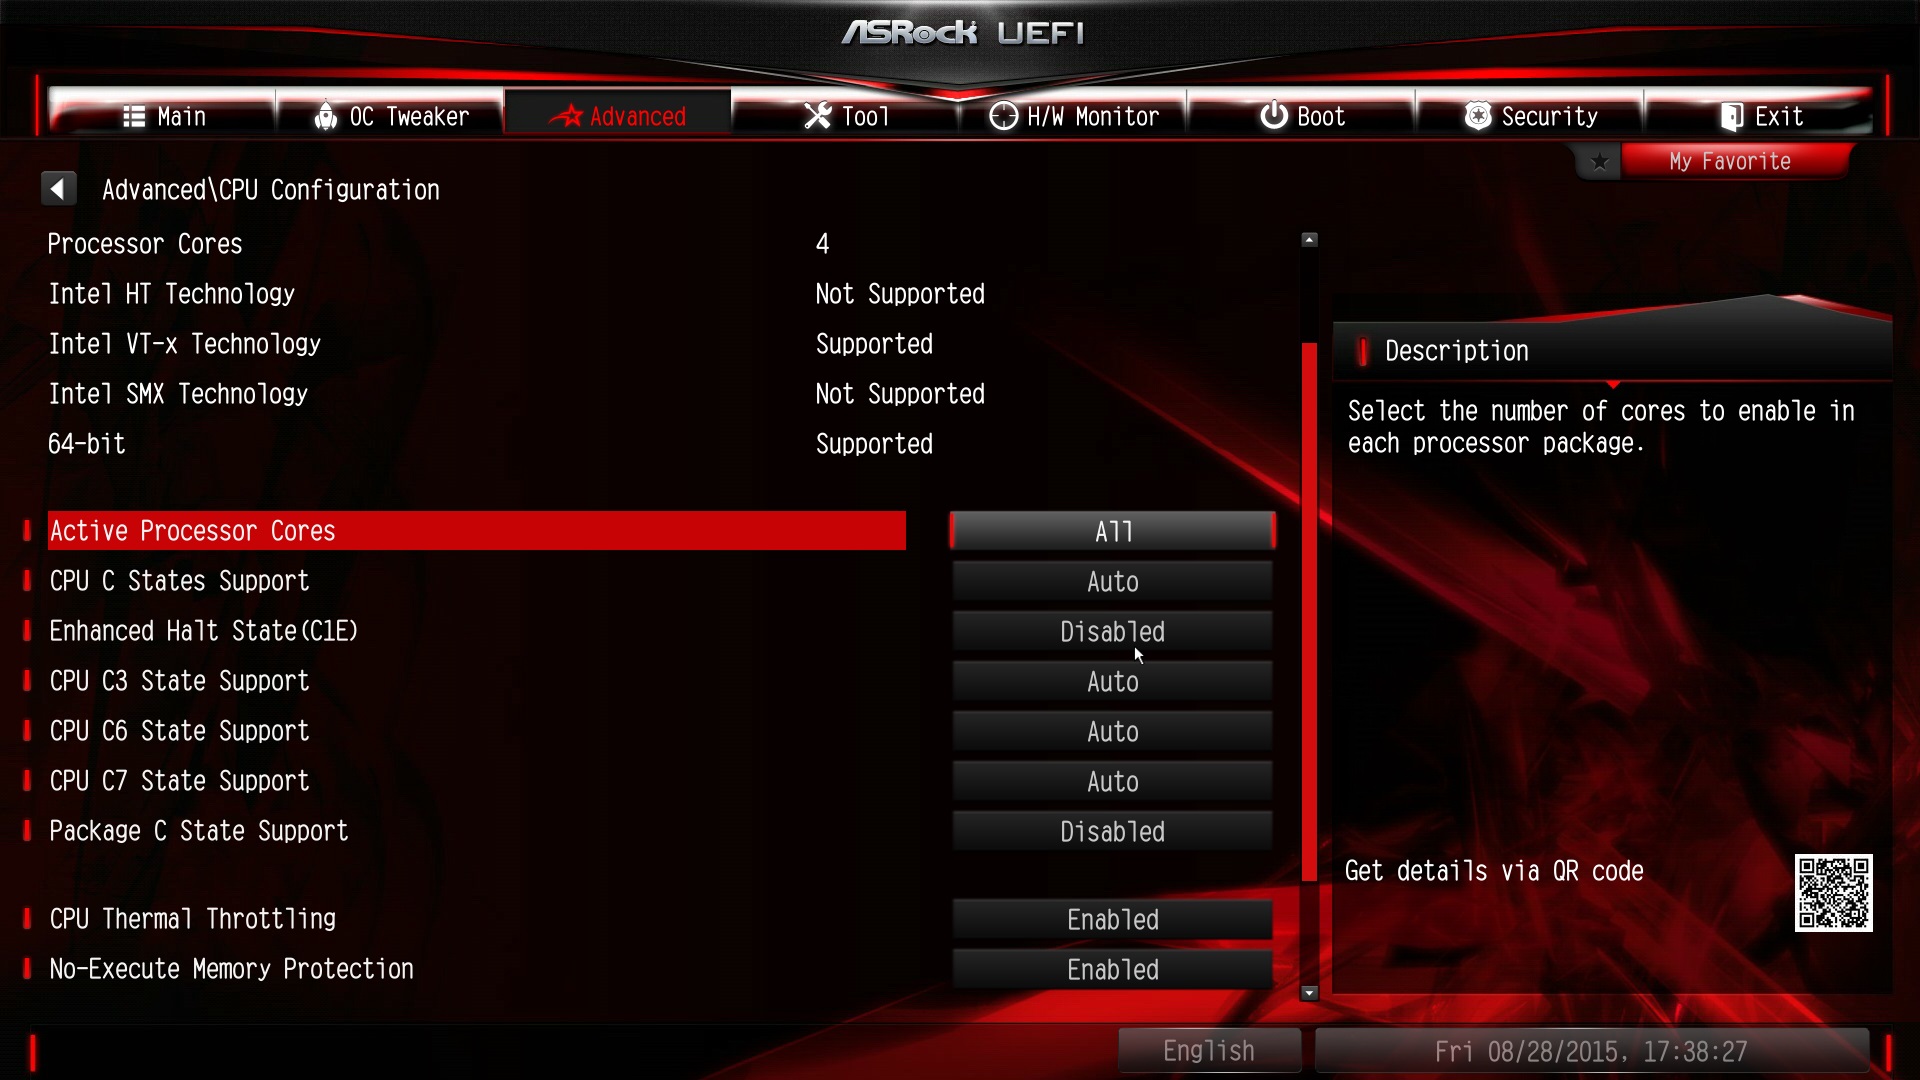
Task: Open CPU C States Support Auto dropdown
Action: coord(1112,582)
